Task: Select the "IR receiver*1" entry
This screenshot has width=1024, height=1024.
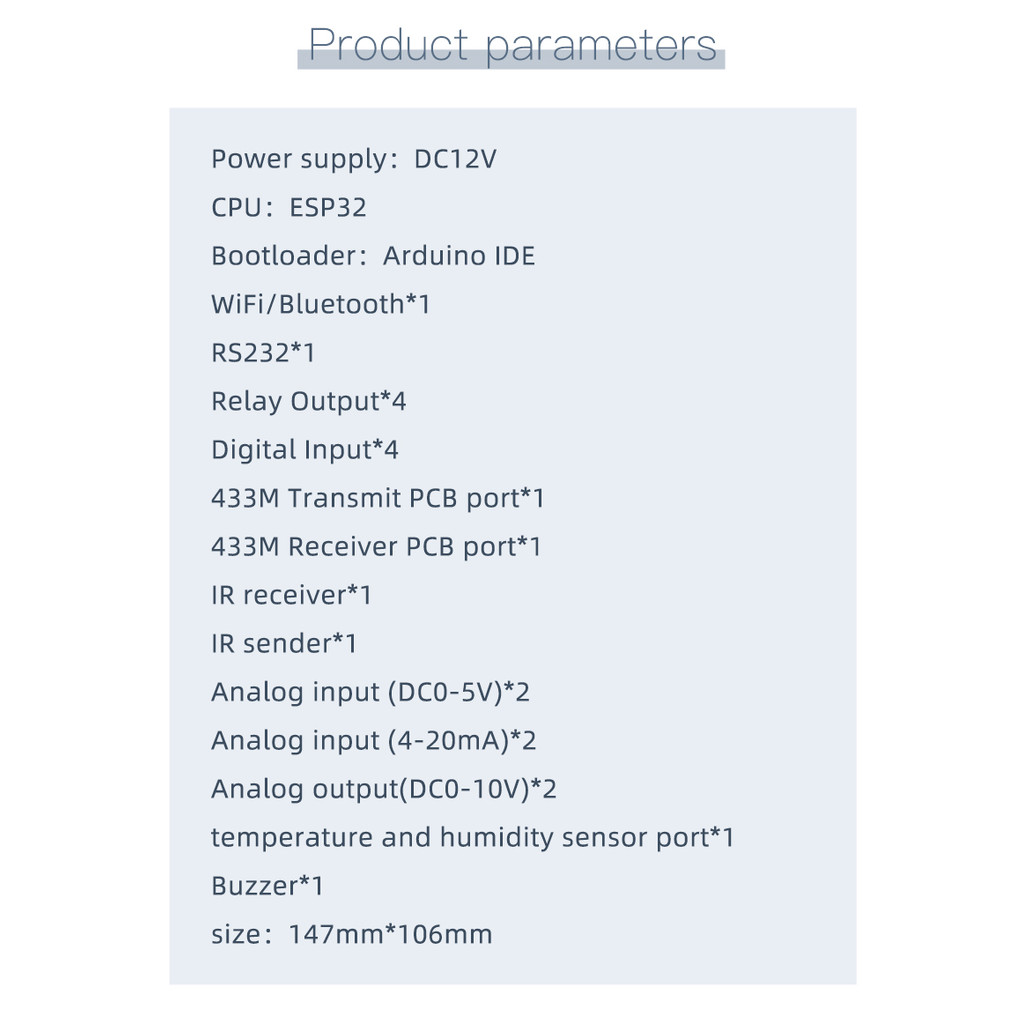Action: coord(291,595)
